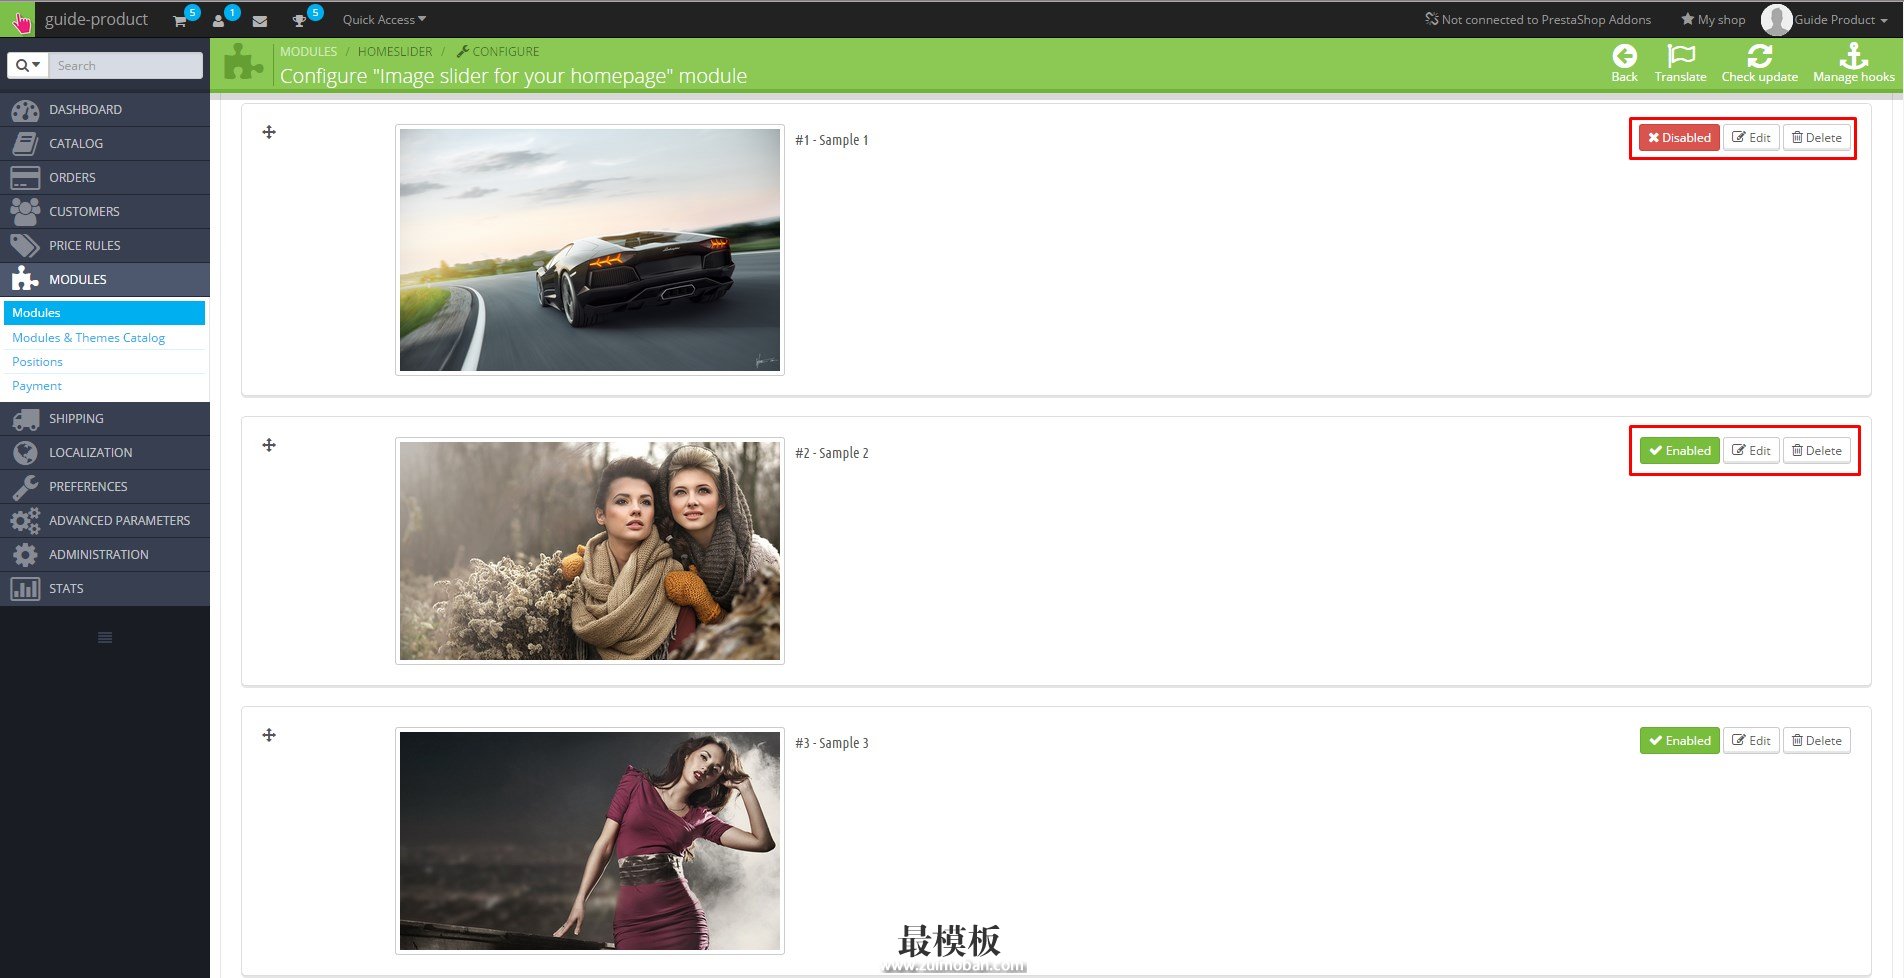Screen dimensions: 1904x978
Task: Edit the Sample 1 slide
Action: (1751, 138)
